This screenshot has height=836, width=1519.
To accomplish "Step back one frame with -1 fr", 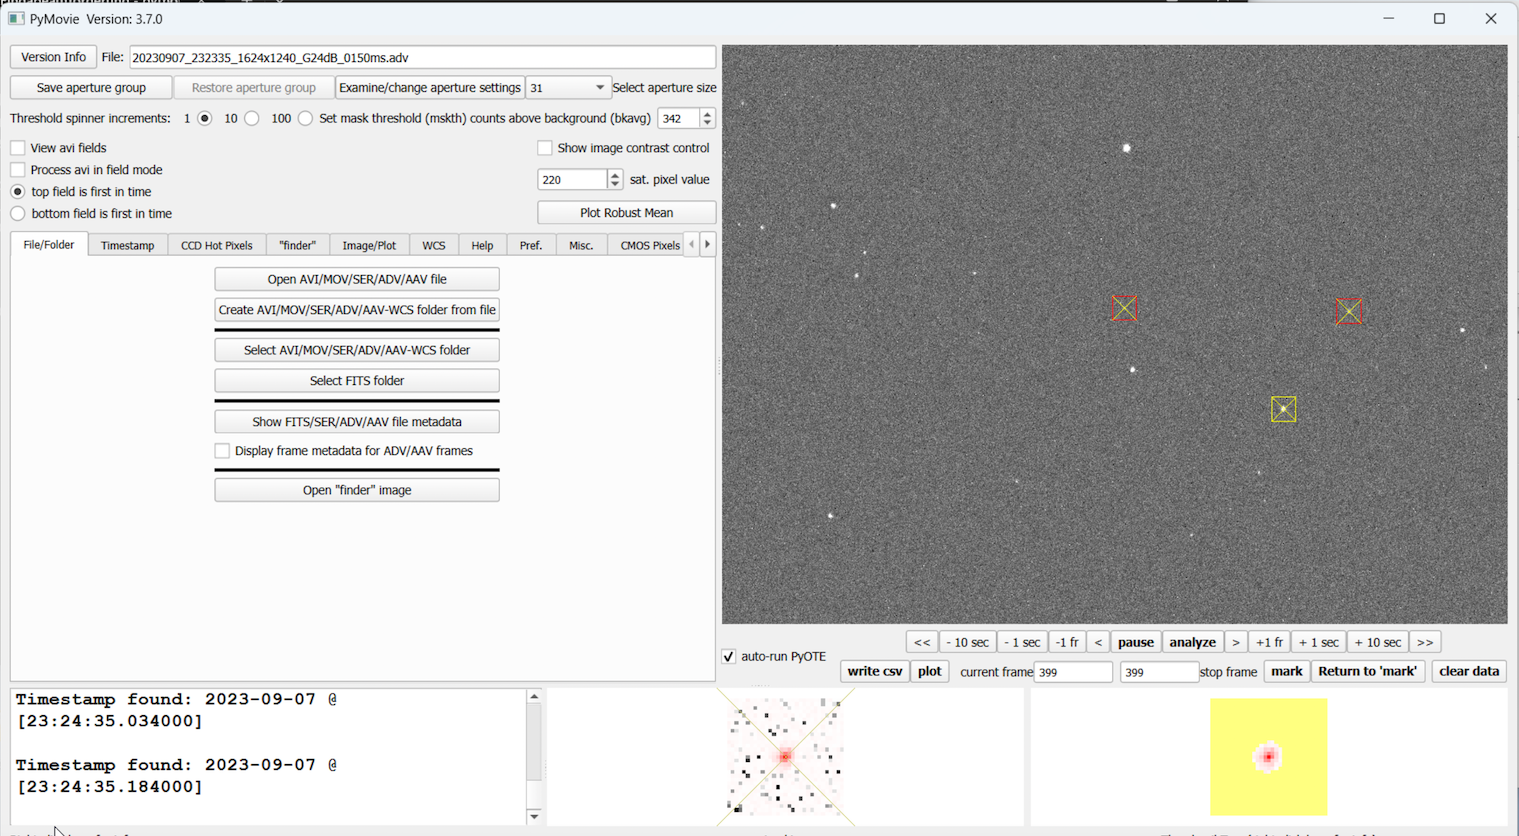I will coord(1067,642).
